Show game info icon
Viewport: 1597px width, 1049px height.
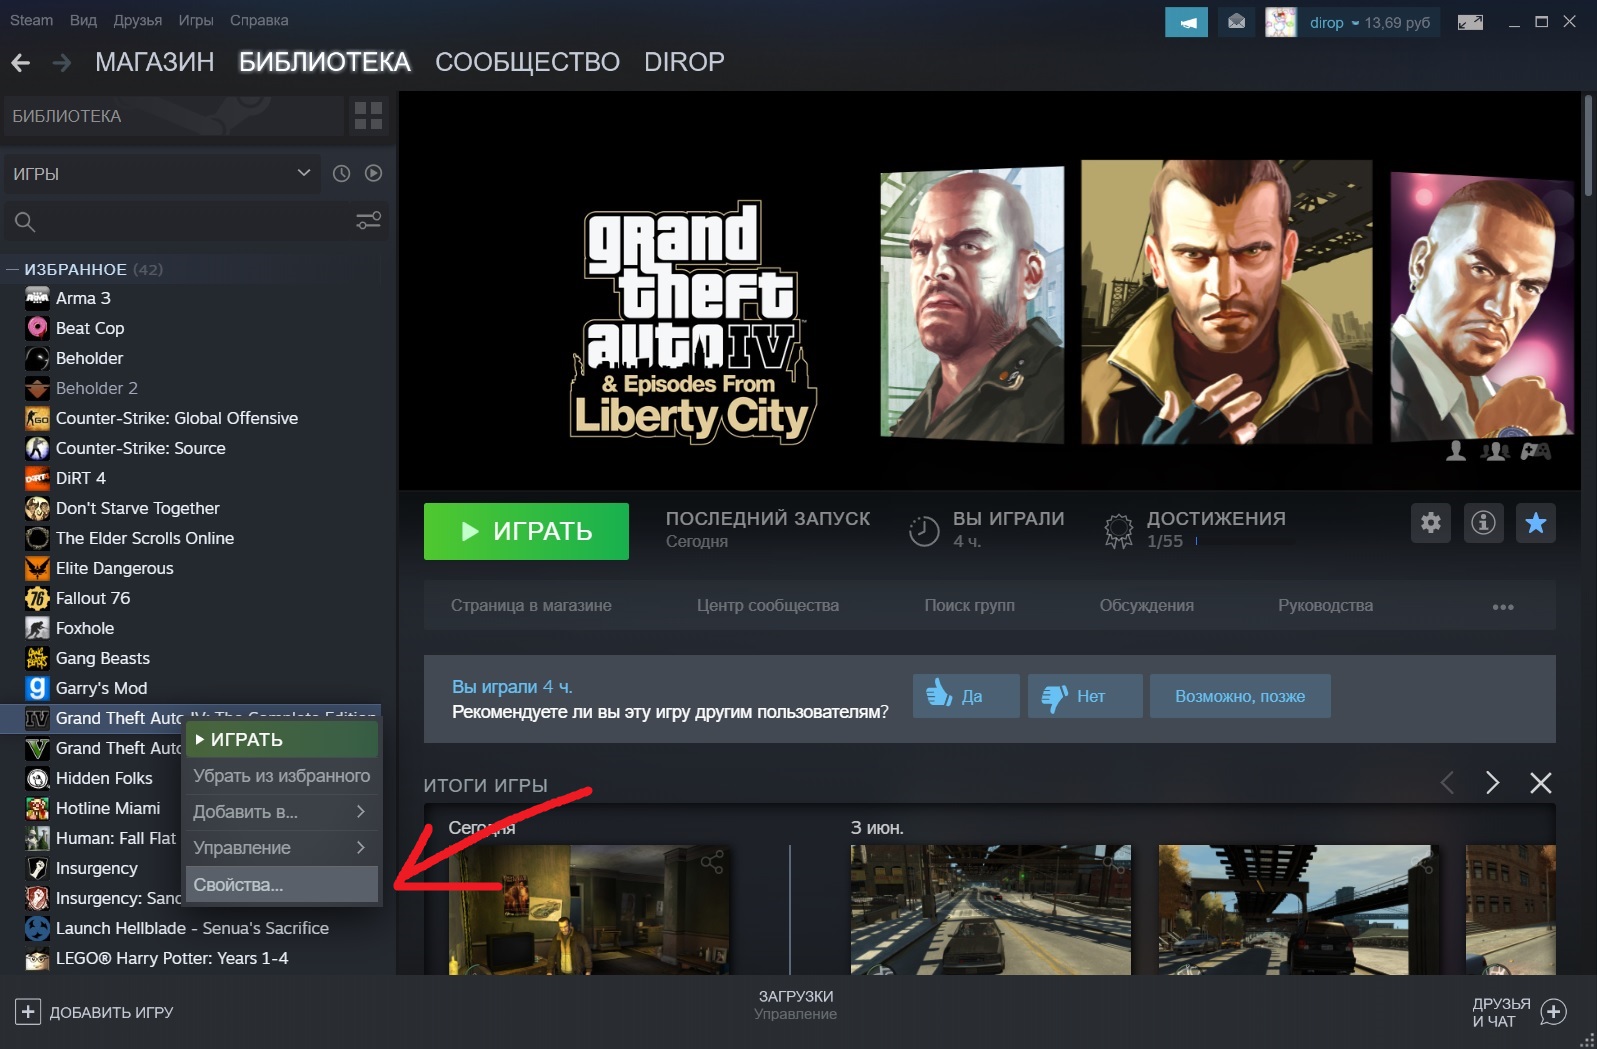tap(1483, 522)
